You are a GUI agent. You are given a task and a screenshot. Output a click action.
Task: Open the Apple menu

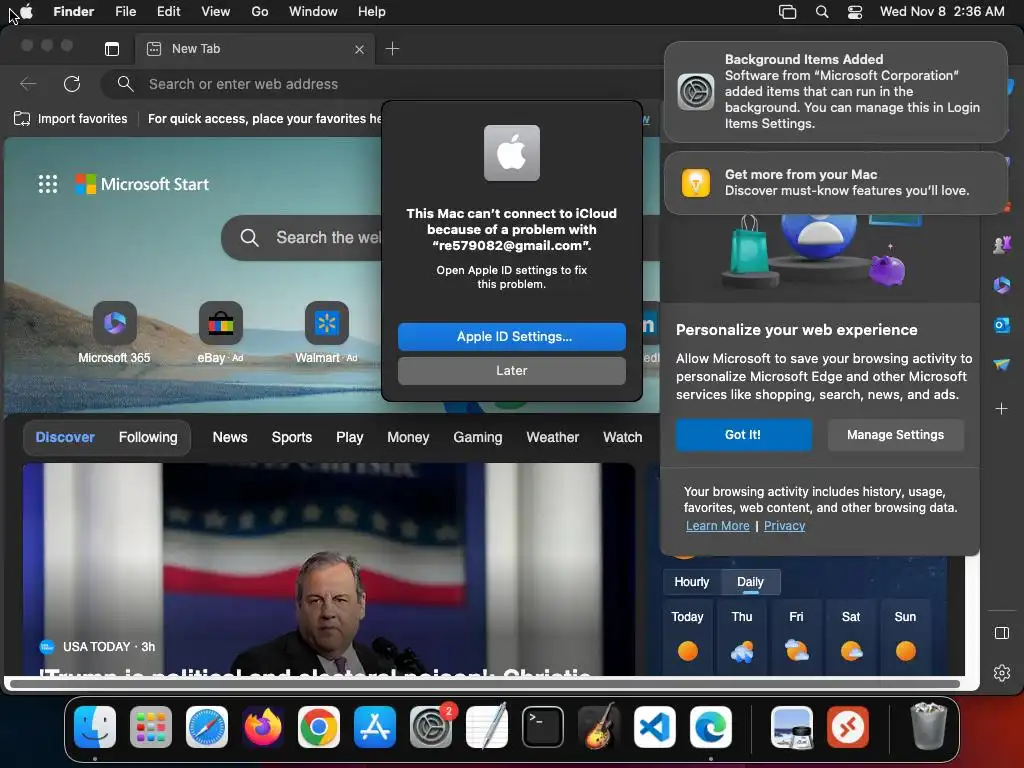pos(26,12)
